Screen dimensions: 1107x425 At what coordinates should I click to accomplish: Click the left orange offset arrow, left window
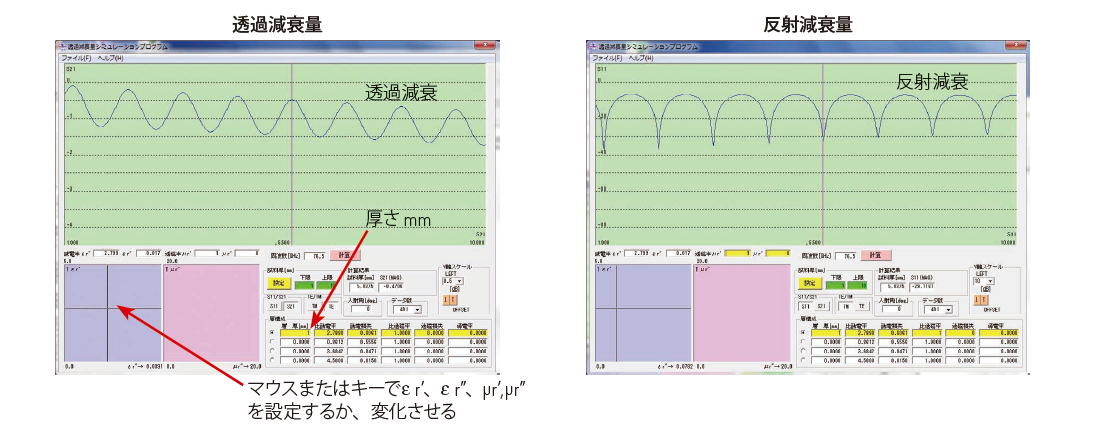(x=445, y=299)
